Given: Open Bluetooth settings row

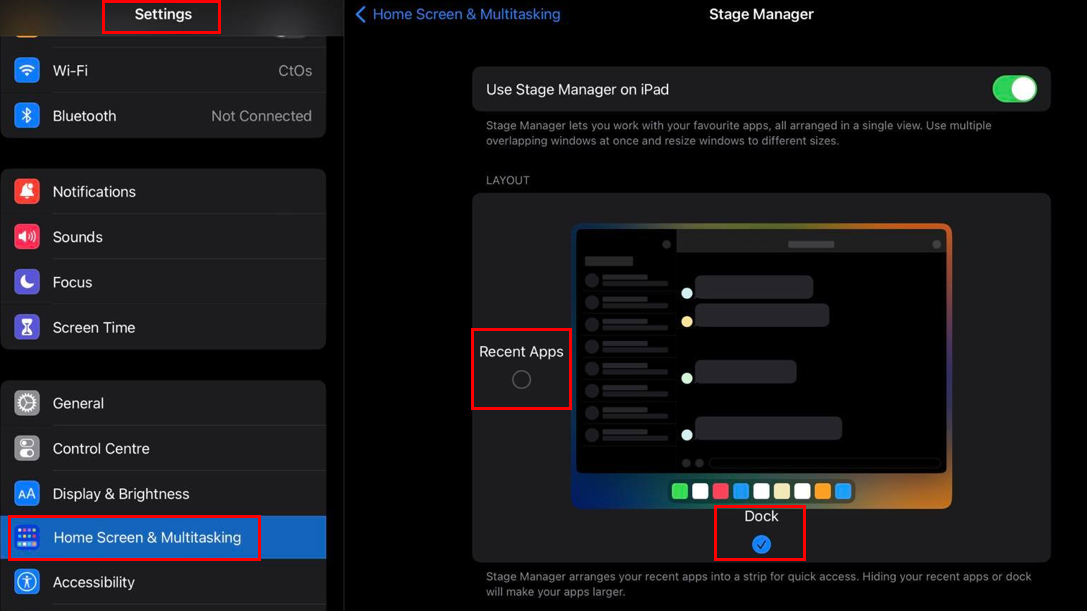Looking at the screenshot, I should tap(164, 116).
